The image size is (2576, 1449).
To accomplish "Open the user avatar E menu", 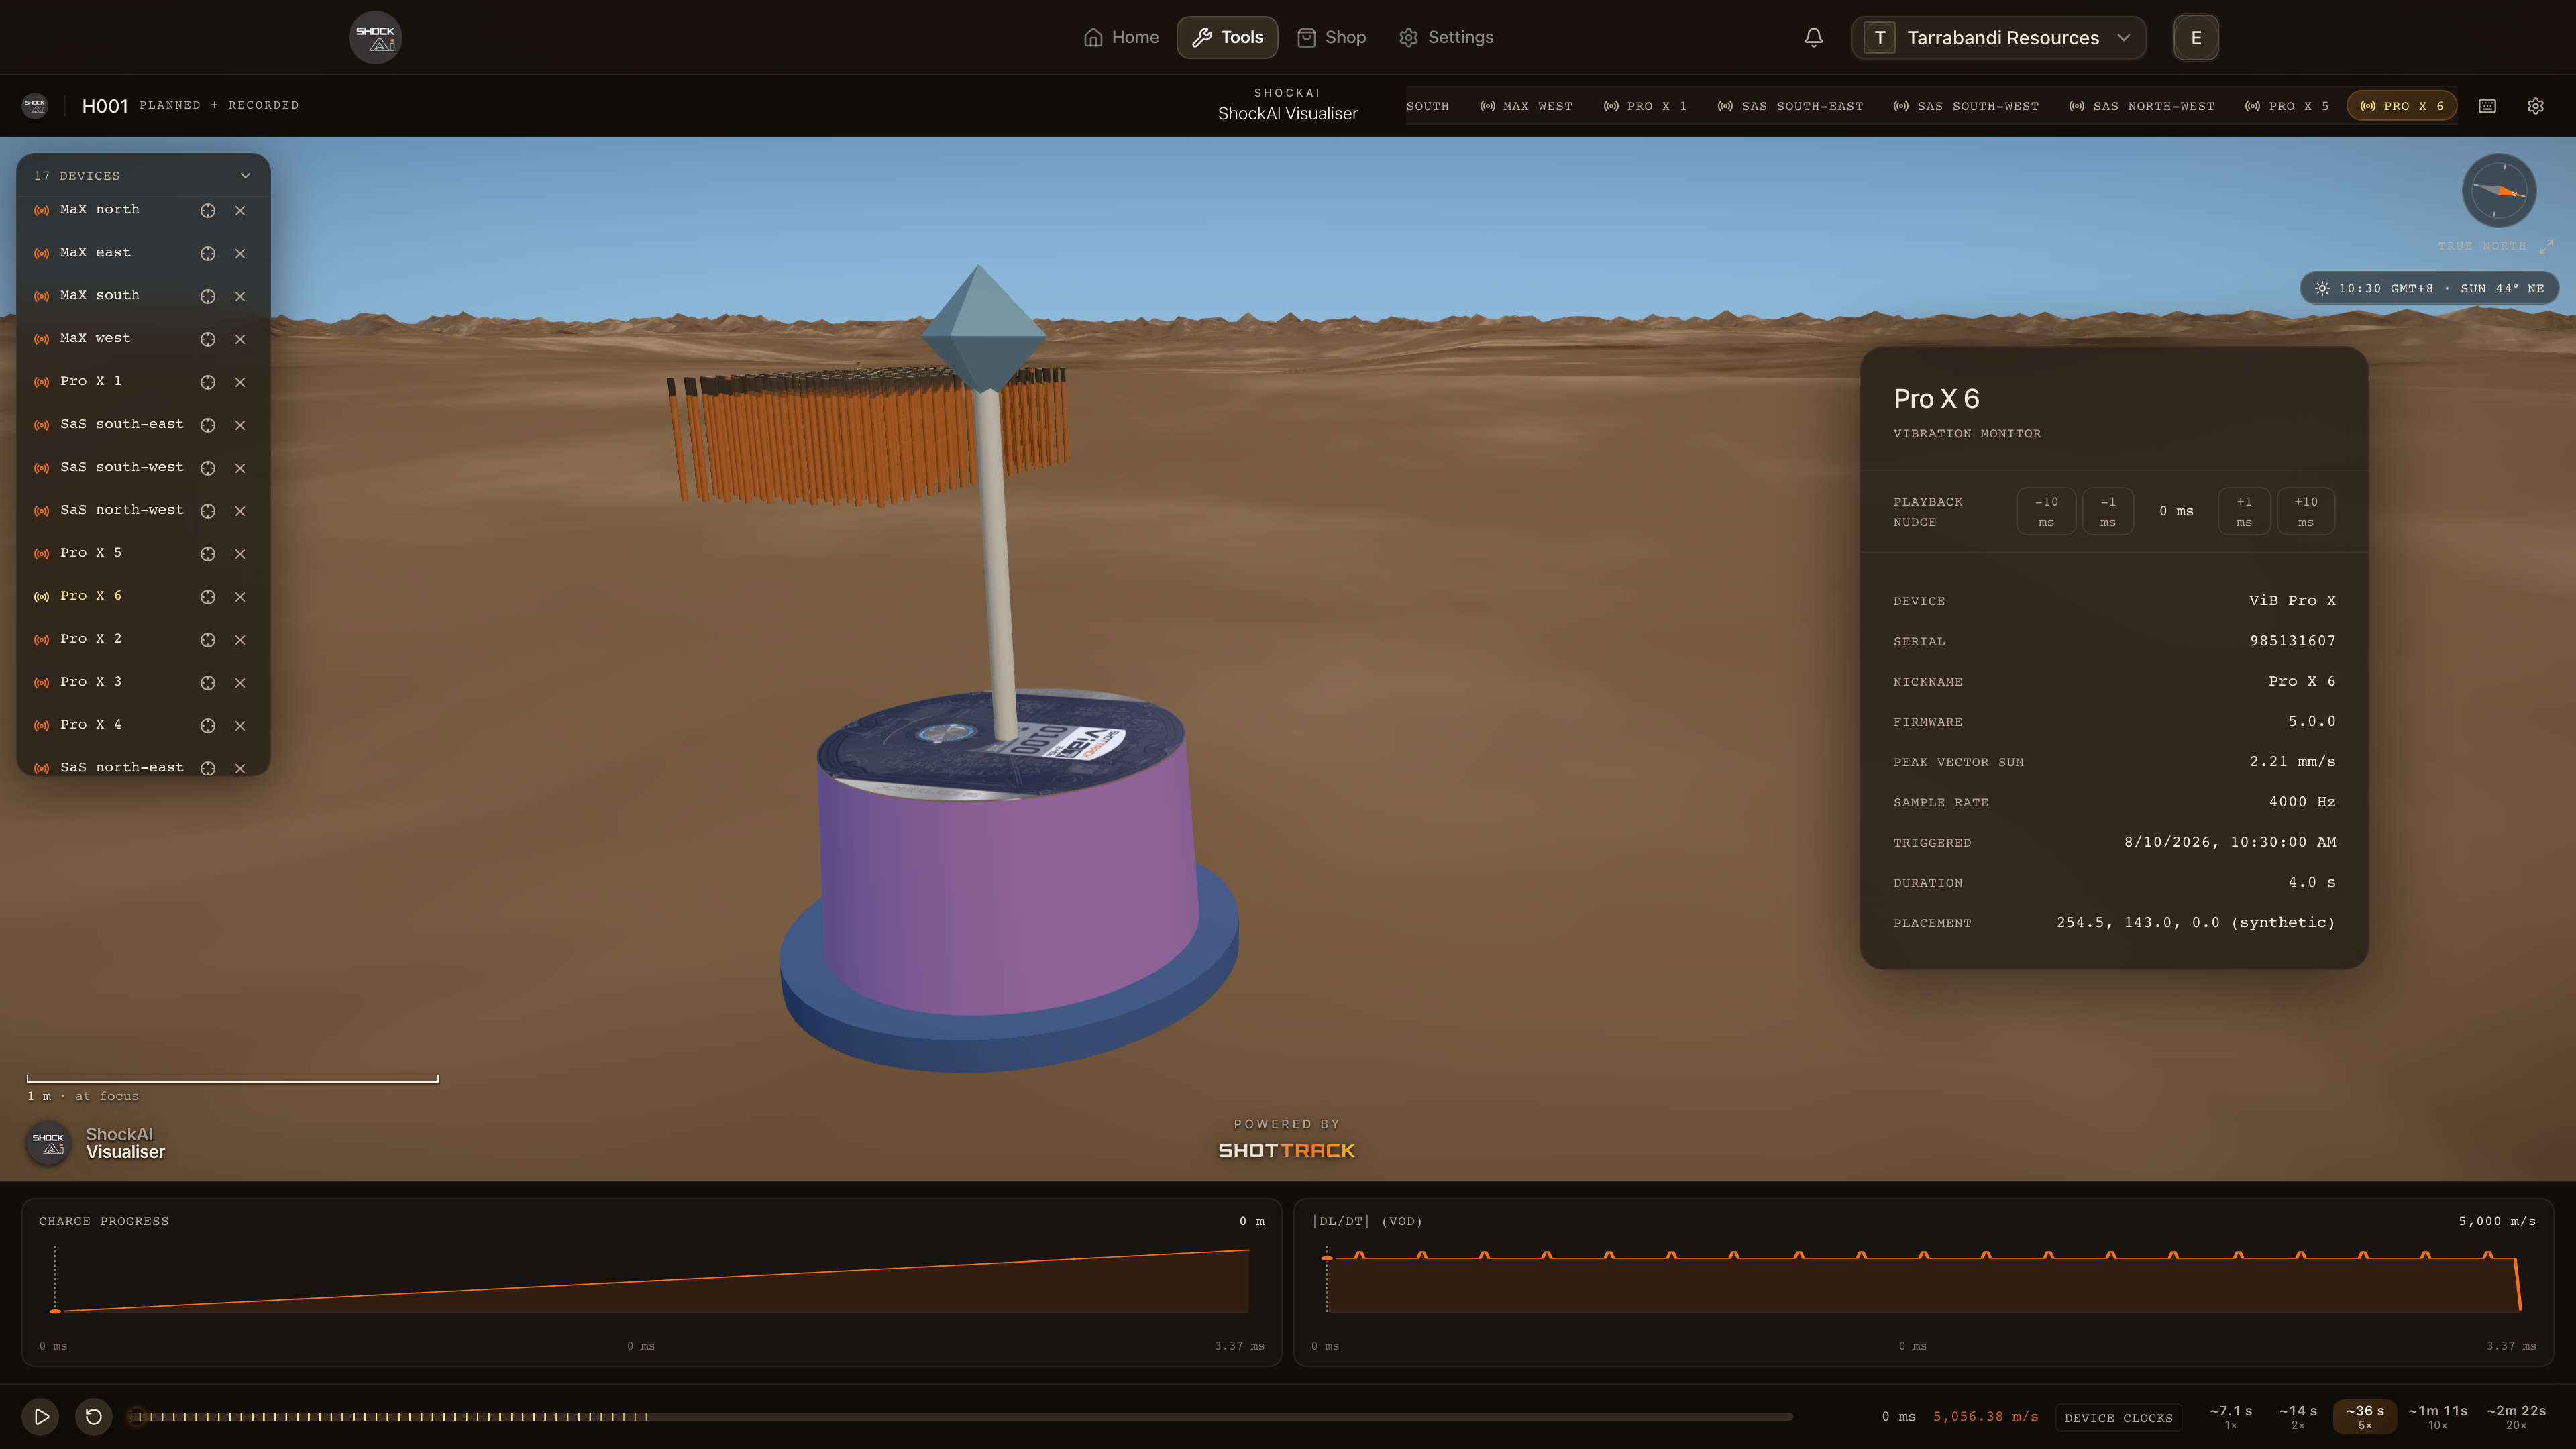I will click(x=2196, y=38).
